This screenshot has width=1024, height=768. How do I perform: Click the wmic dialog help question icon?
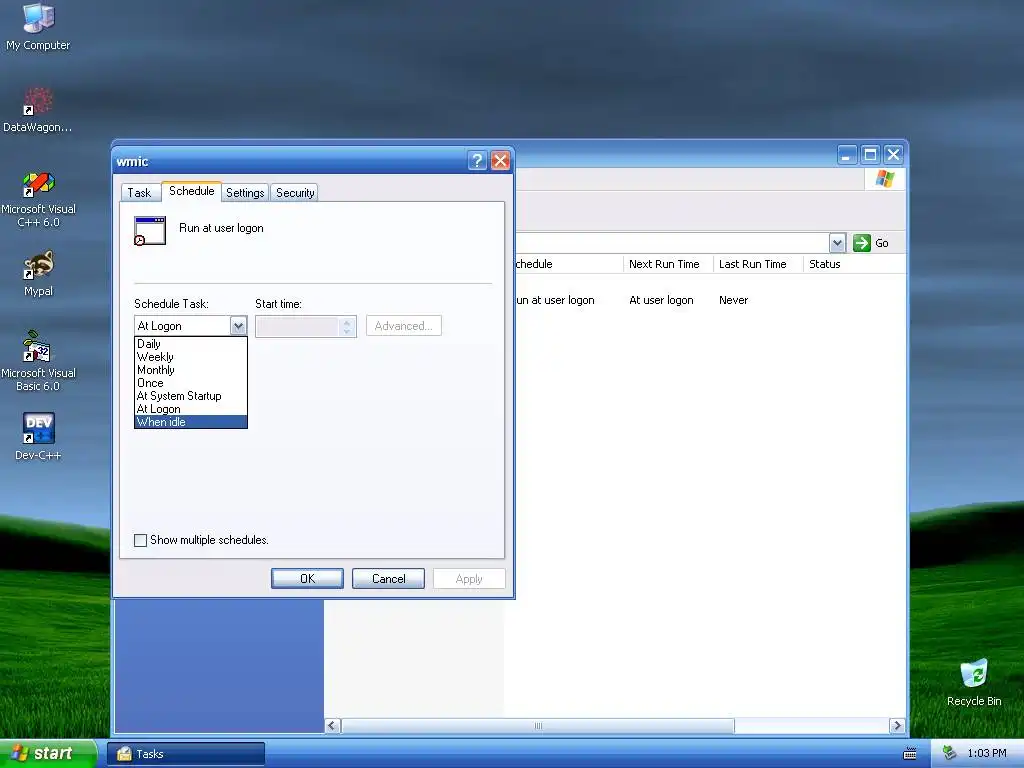coord(477,161)
